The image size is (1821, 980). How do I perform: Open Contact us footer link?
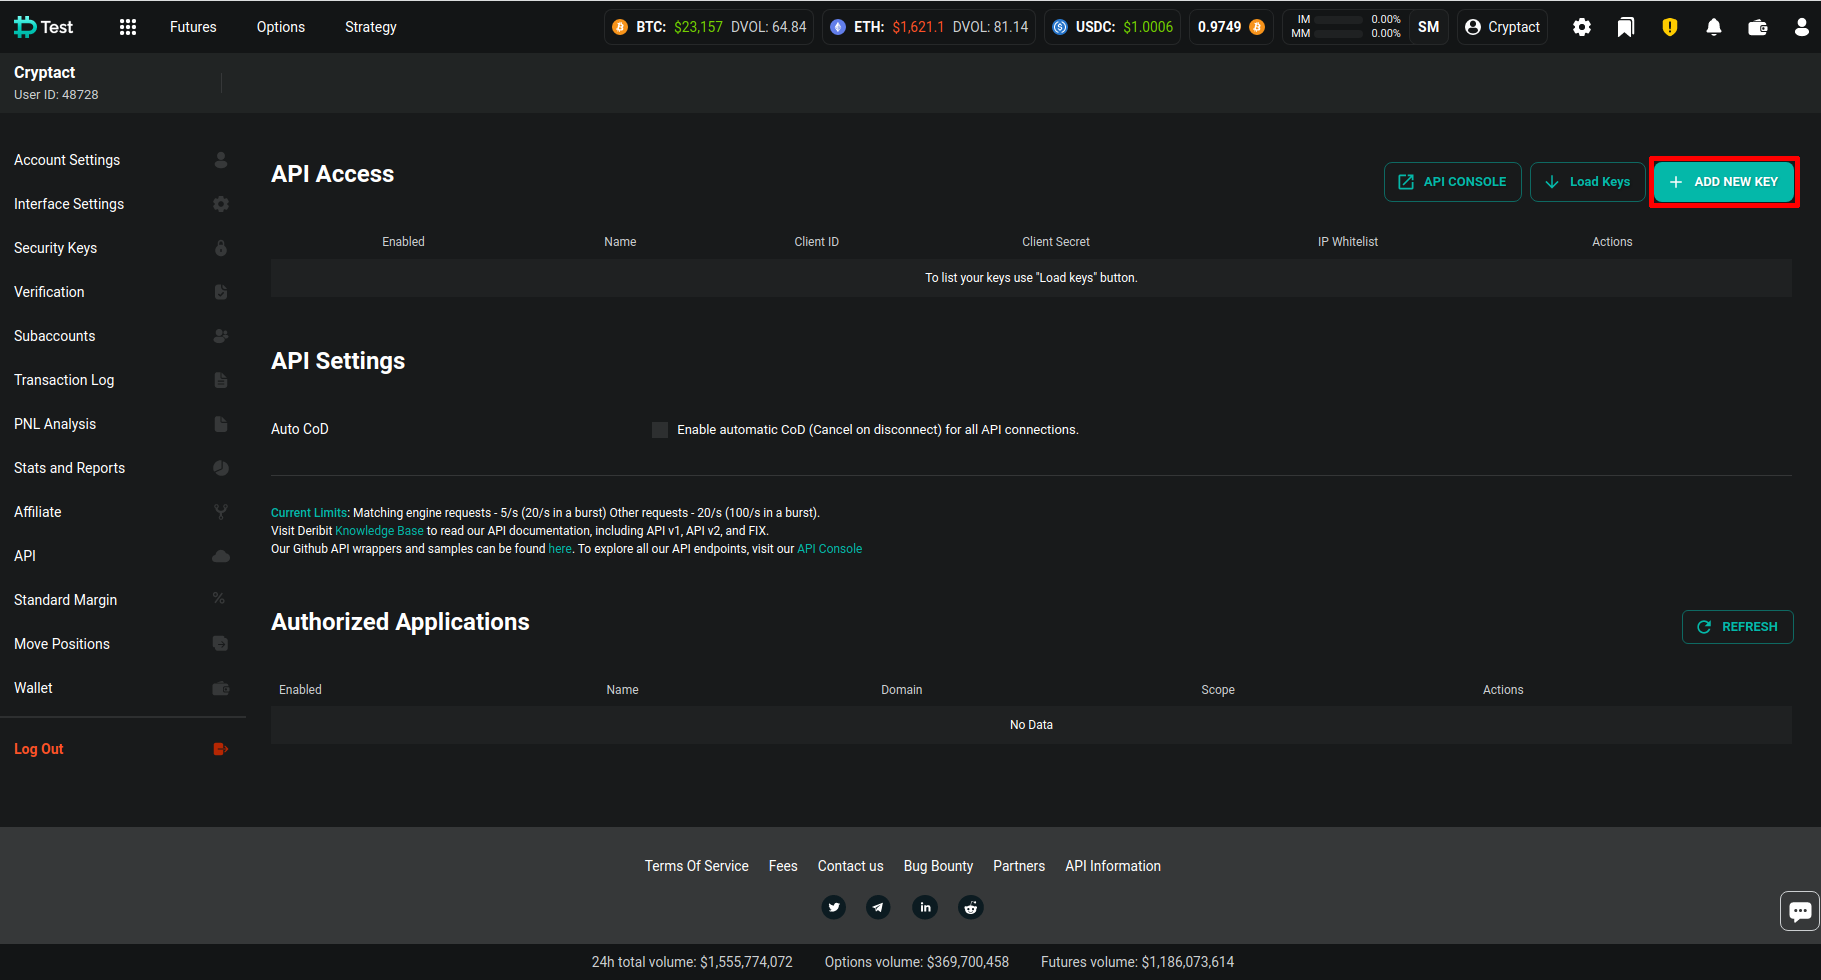pyautogui.click(x=851, y=866)
